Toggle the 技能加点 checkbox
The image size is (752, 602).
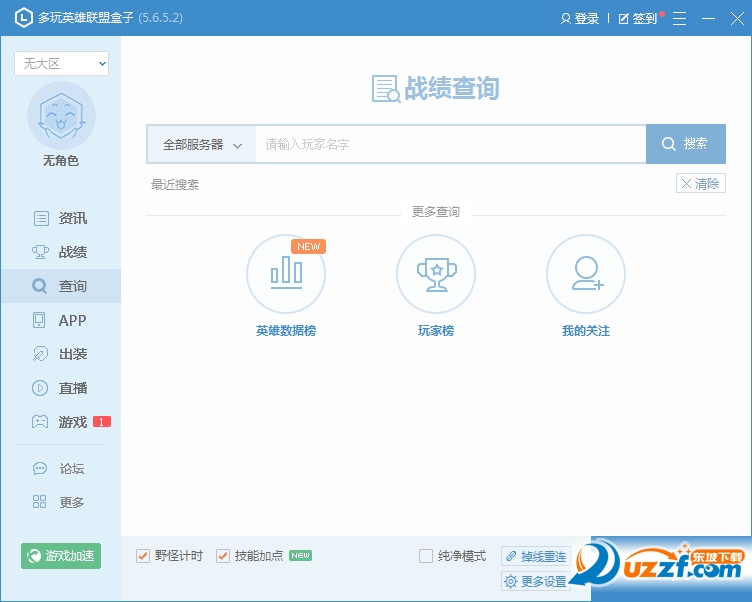pos(223,556)
